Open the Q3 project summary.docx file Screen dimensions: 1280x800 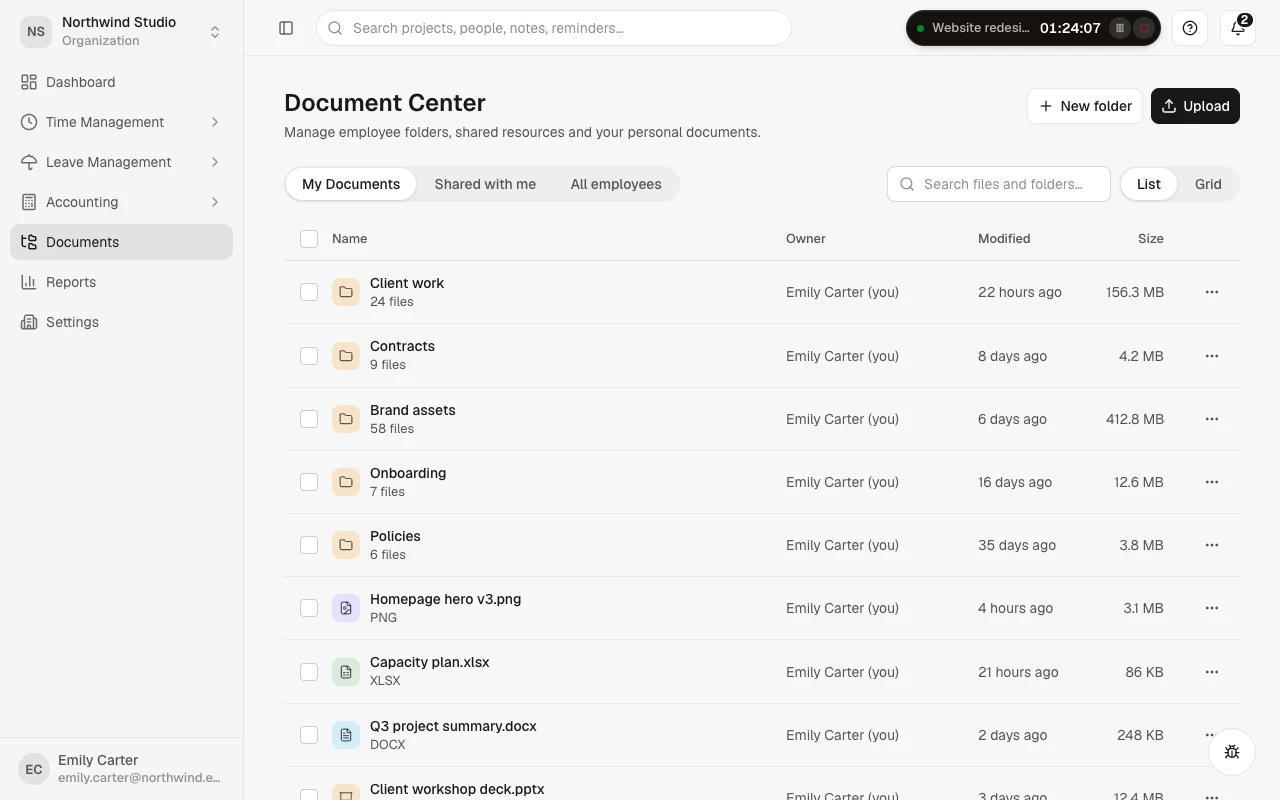(453, 726)
